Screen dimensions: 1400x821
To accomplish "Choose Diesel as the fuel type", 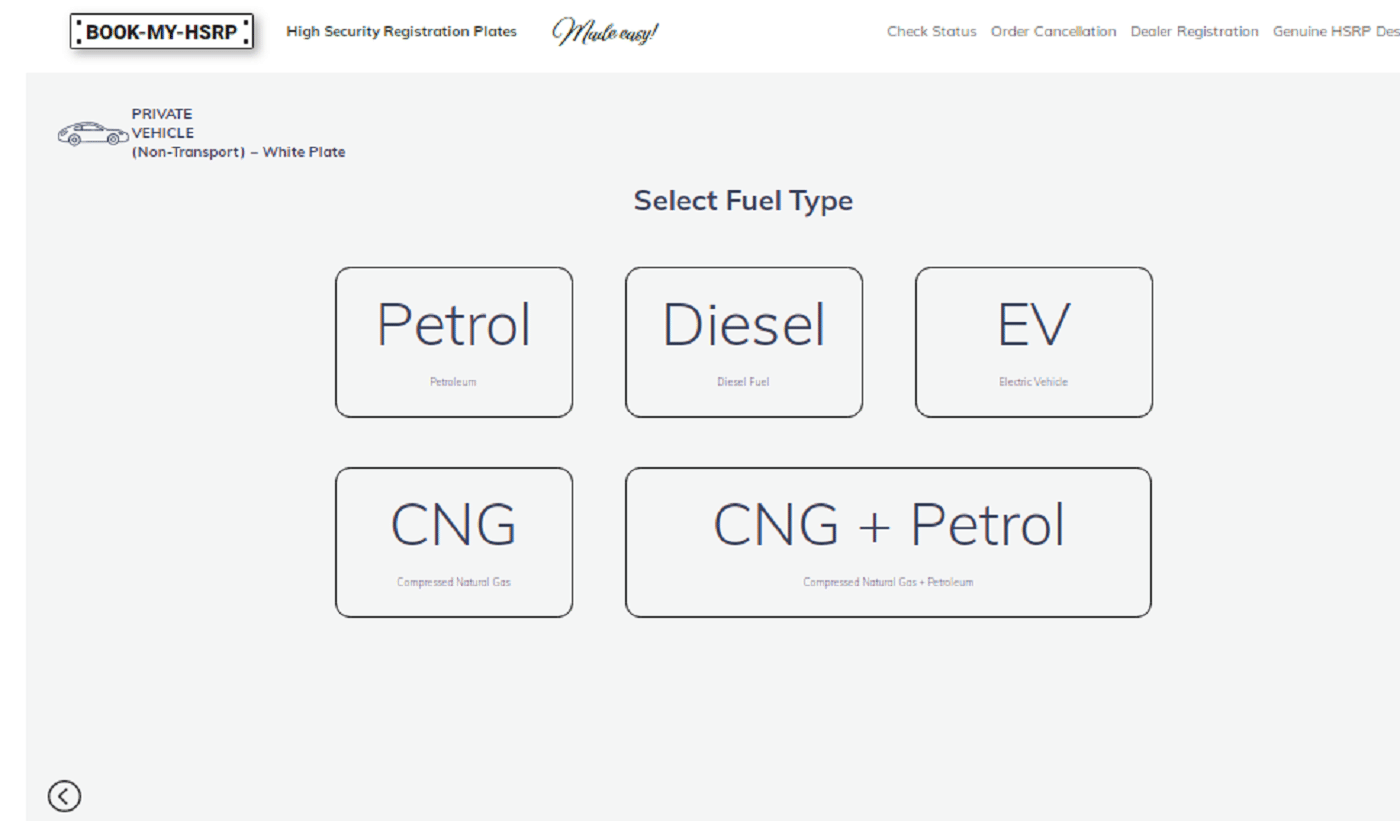I will point(743,342).
